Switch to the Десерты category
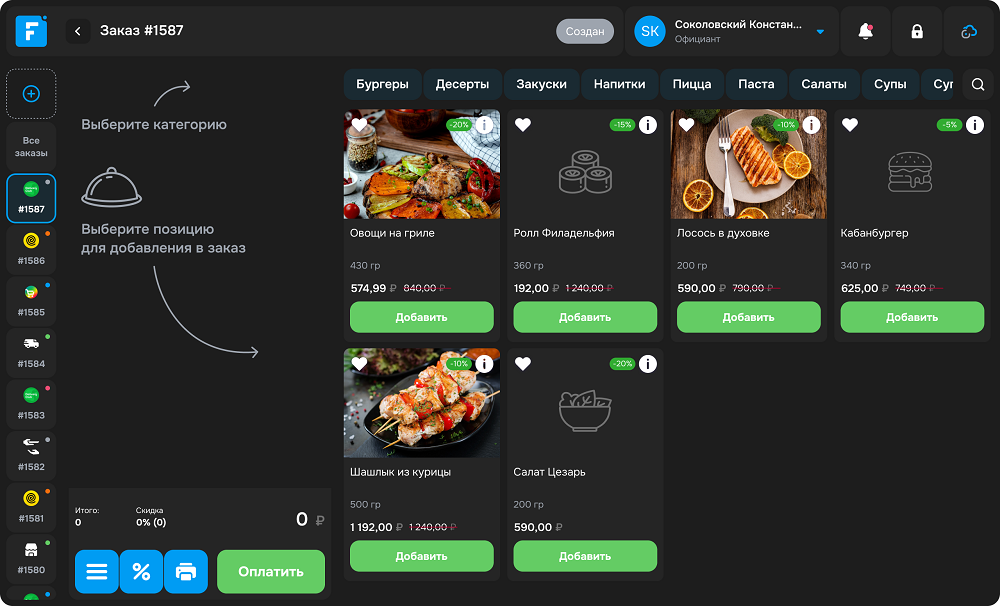 462,84
